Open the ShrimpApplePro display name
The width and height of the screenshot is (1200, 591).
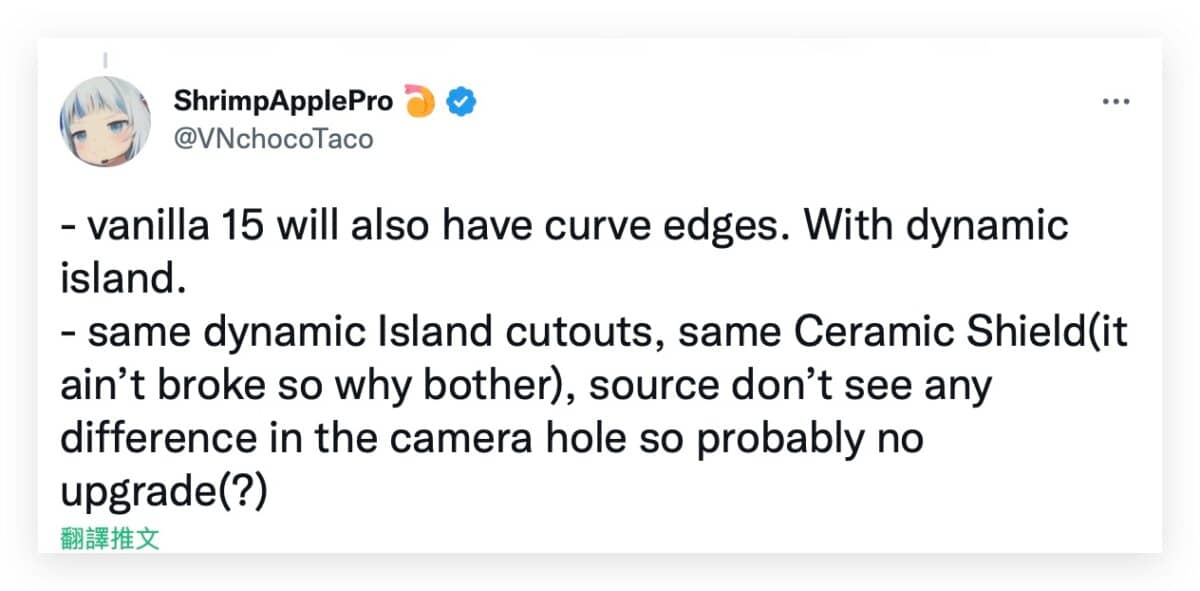pyautogui.click(x=284, y=101)
